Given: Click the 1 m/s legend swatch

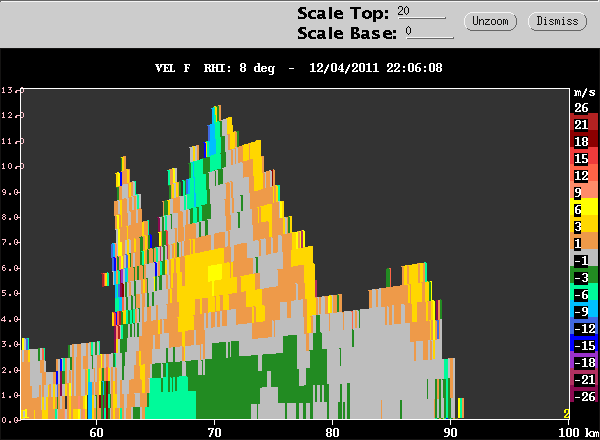Looking at the screenshot, I should pos(581,243).
